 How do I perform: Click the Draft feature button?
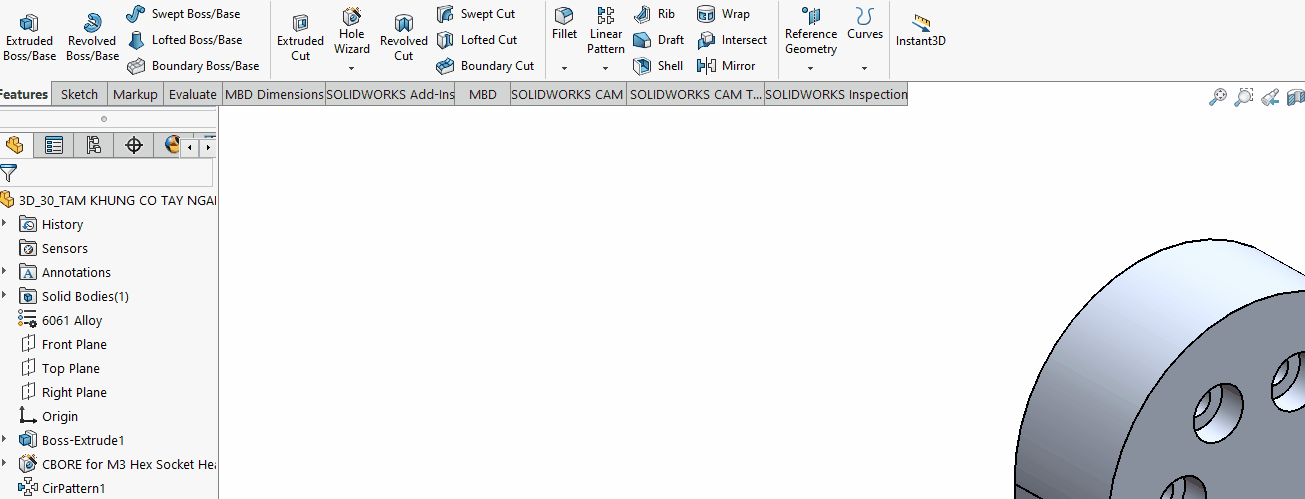(659, 40)
